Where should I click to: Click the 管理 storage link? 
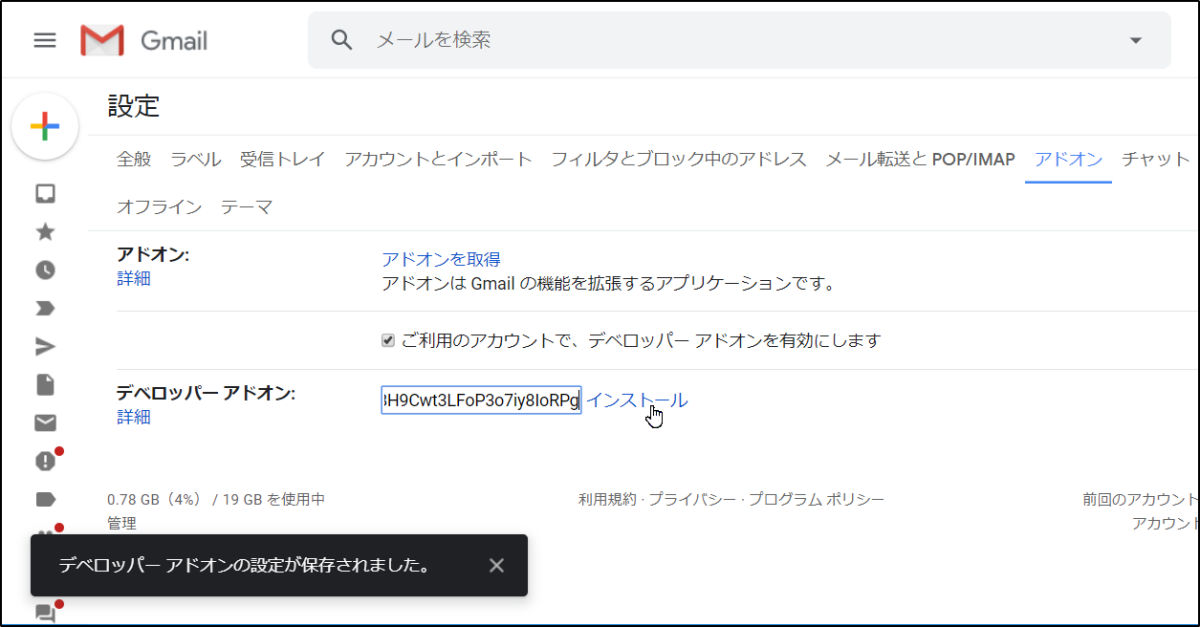pos(122,523)
